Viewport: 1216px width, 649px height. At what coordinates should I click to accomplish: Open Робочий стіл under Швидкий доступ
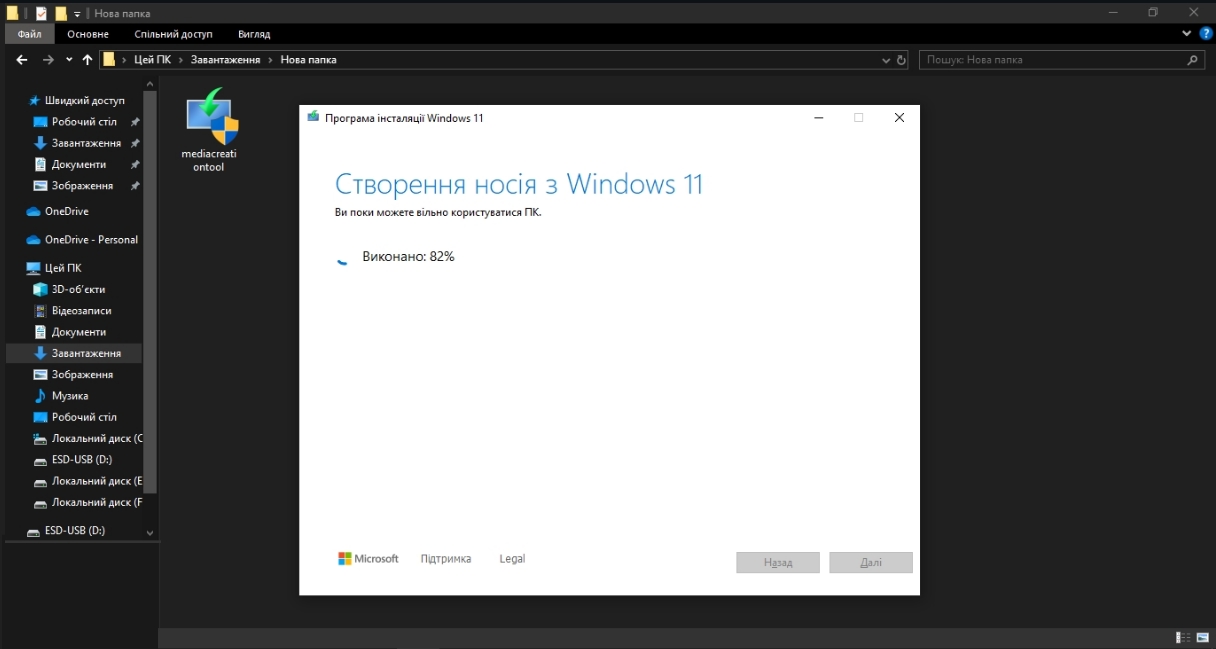point(84,122)
